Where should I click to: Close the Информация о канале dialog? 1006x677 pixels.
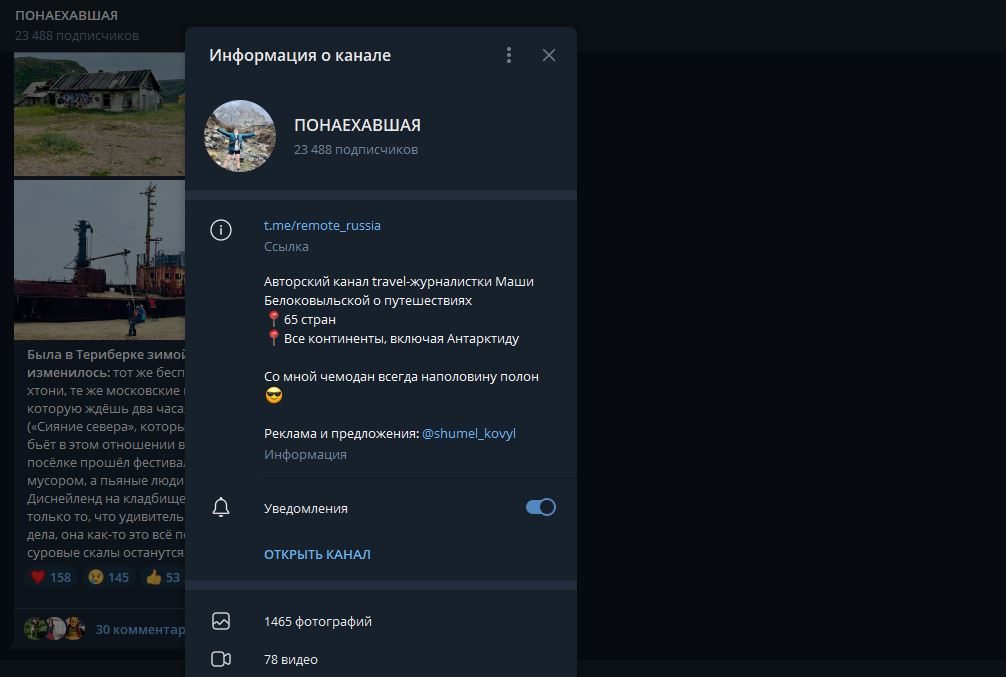[x=548, y=55]
